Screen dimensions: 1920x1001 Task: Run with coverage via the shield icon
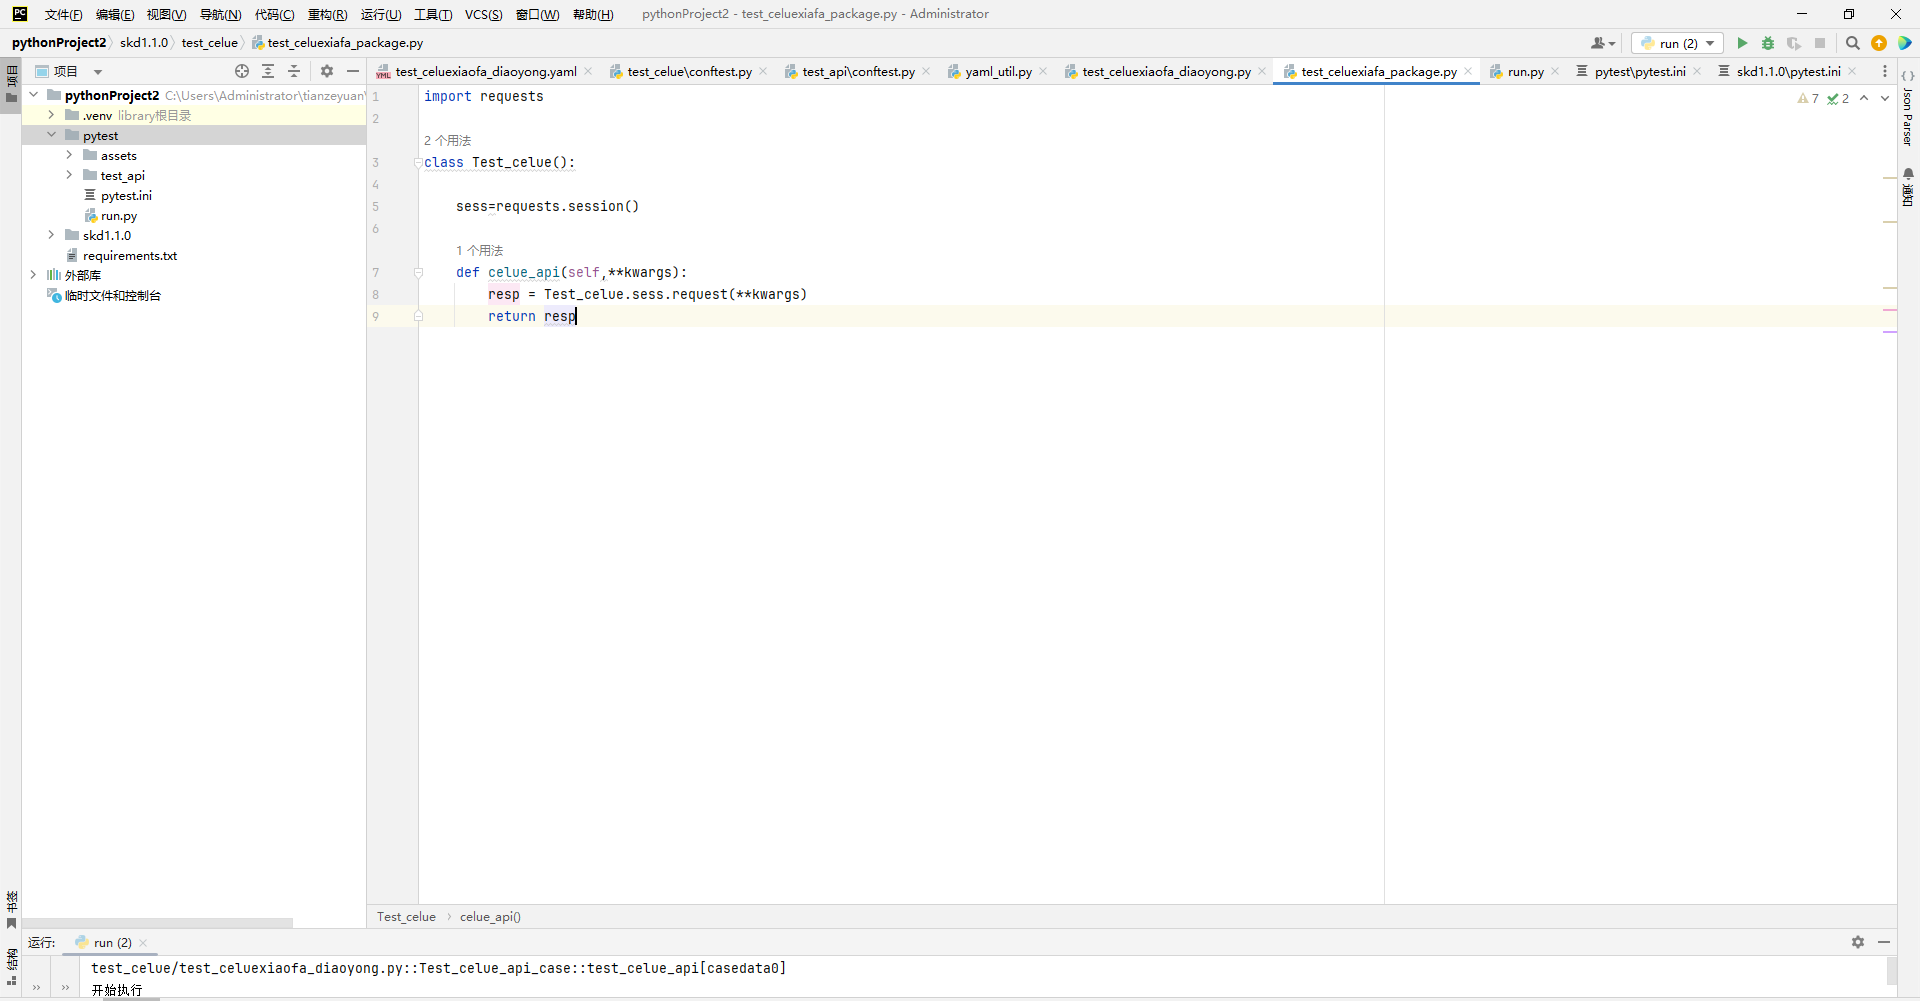(x=1794, y=43)
